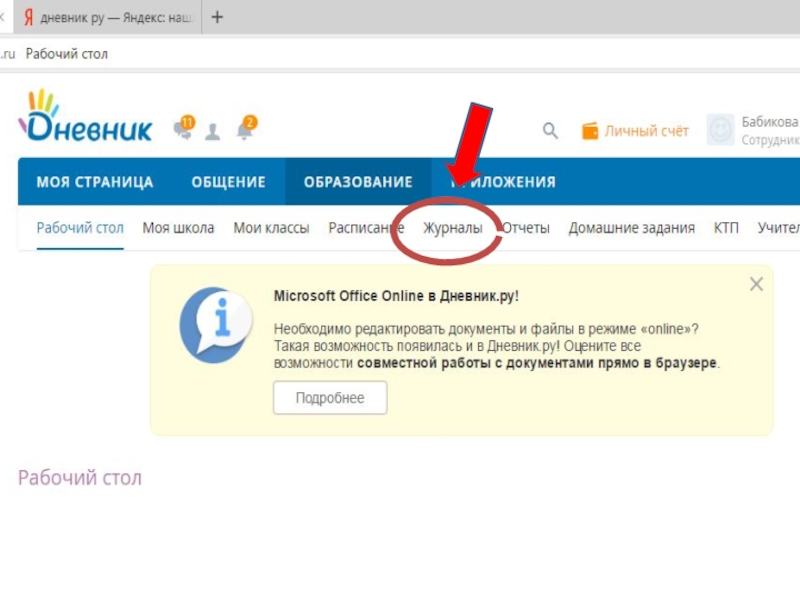Go to Моя школа tab

178,228
